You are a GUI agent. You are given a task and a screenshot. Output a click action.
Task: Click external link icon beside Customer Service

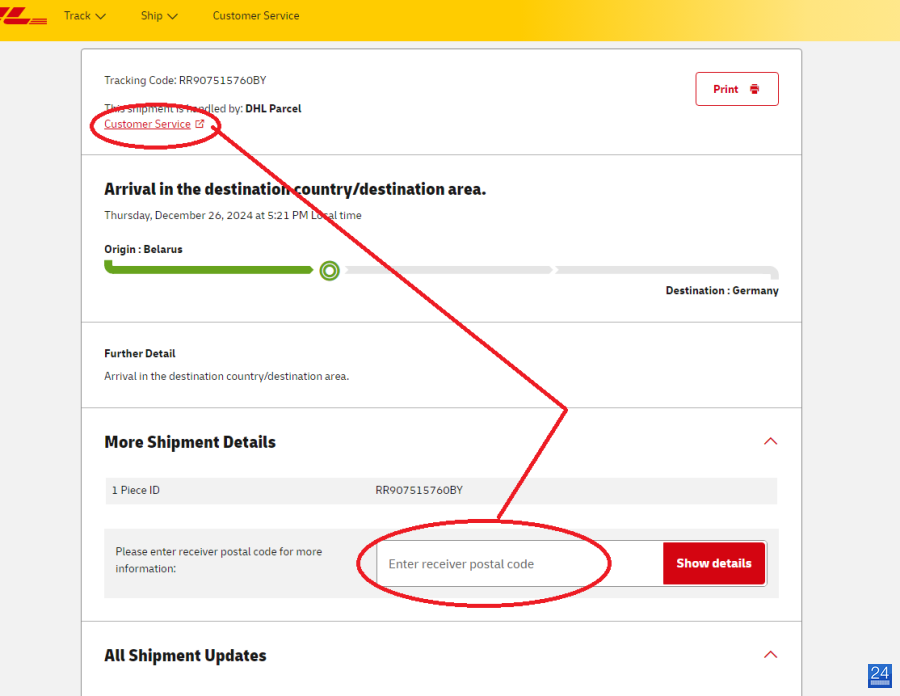[x=200, y=123]
